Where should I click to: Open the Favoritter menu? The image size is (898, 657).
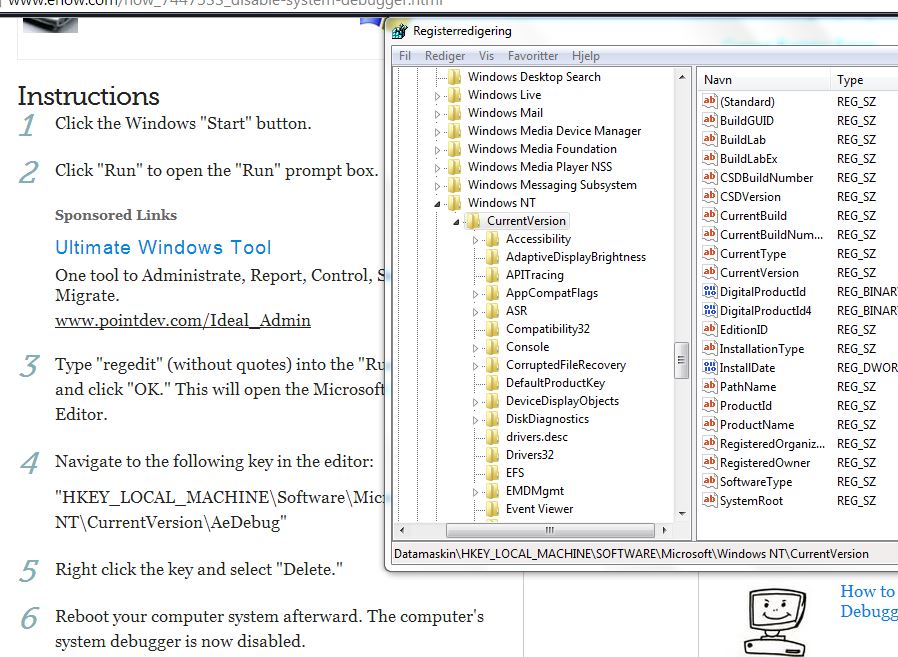(x=532, y=56)
